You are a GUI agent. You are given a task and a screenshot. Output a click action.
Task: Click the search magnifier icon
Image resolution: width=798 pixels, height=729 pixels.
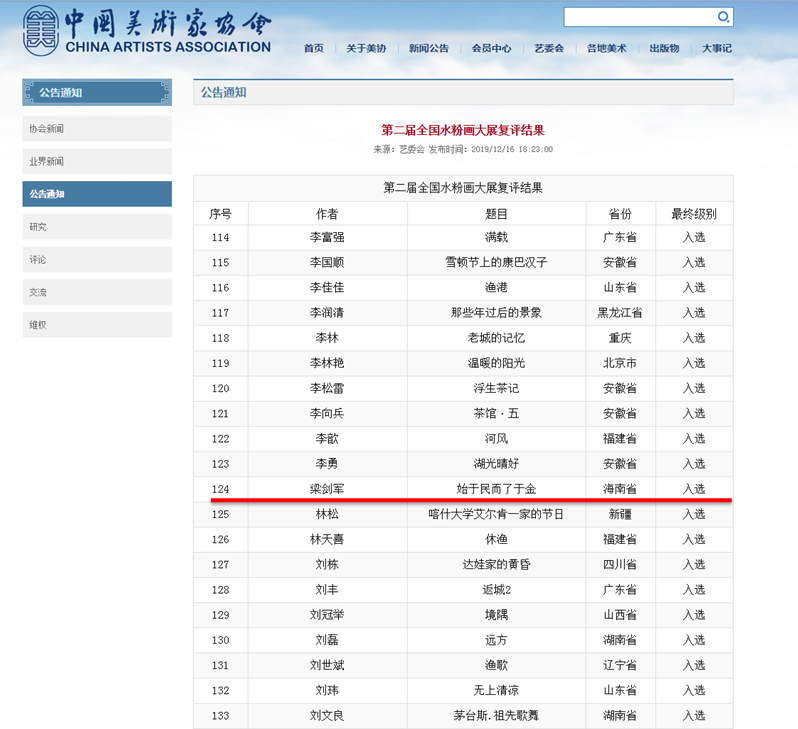coord(723,17)
